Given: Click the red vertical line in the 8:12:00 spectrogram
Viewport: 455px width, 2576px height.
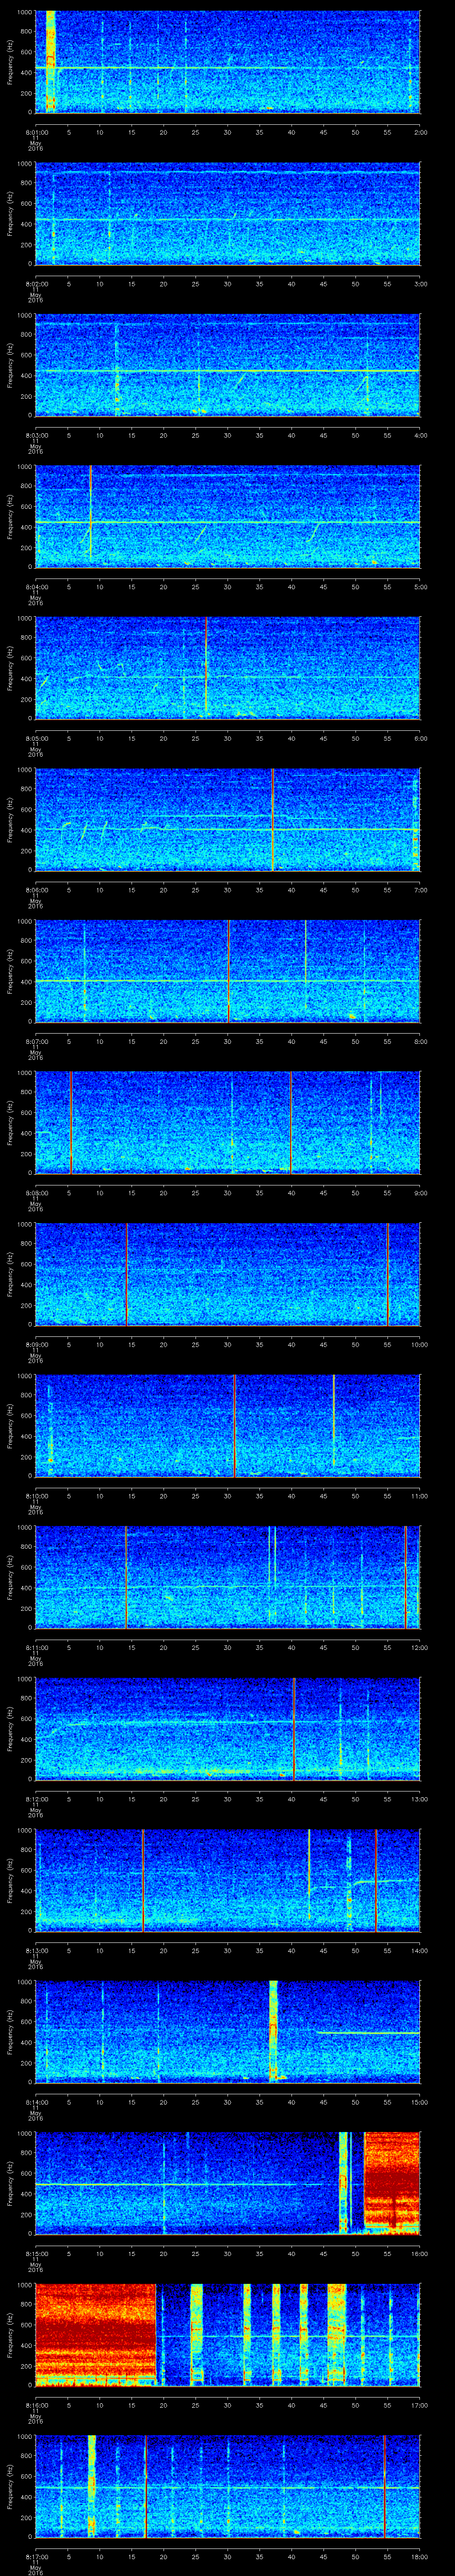Looking at the screenshot, I should point(294,1729).
